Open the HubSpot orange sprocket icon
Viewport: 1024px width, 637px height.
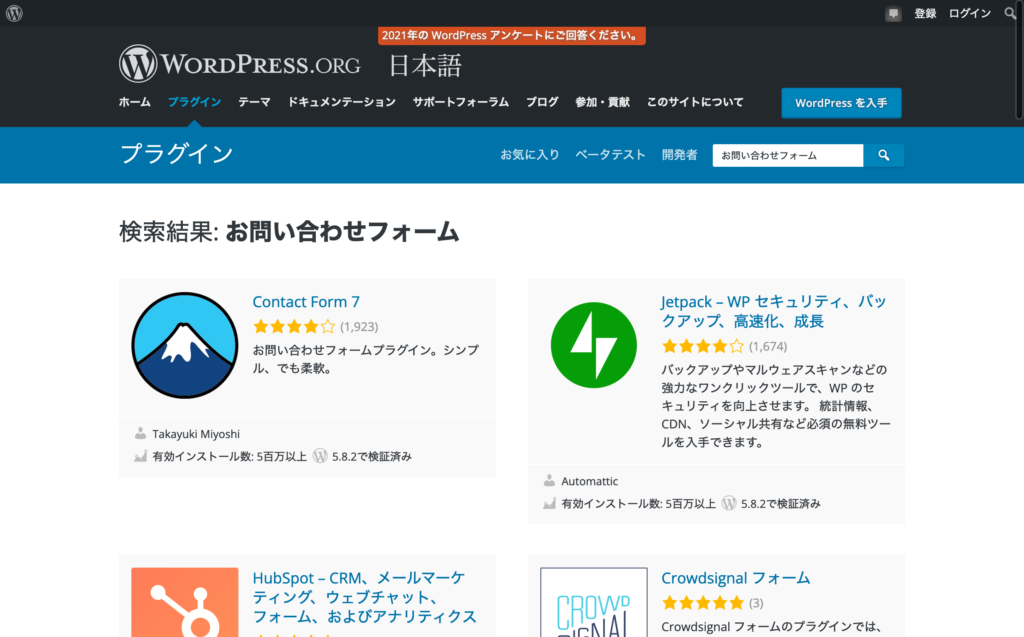coord(185,602)
